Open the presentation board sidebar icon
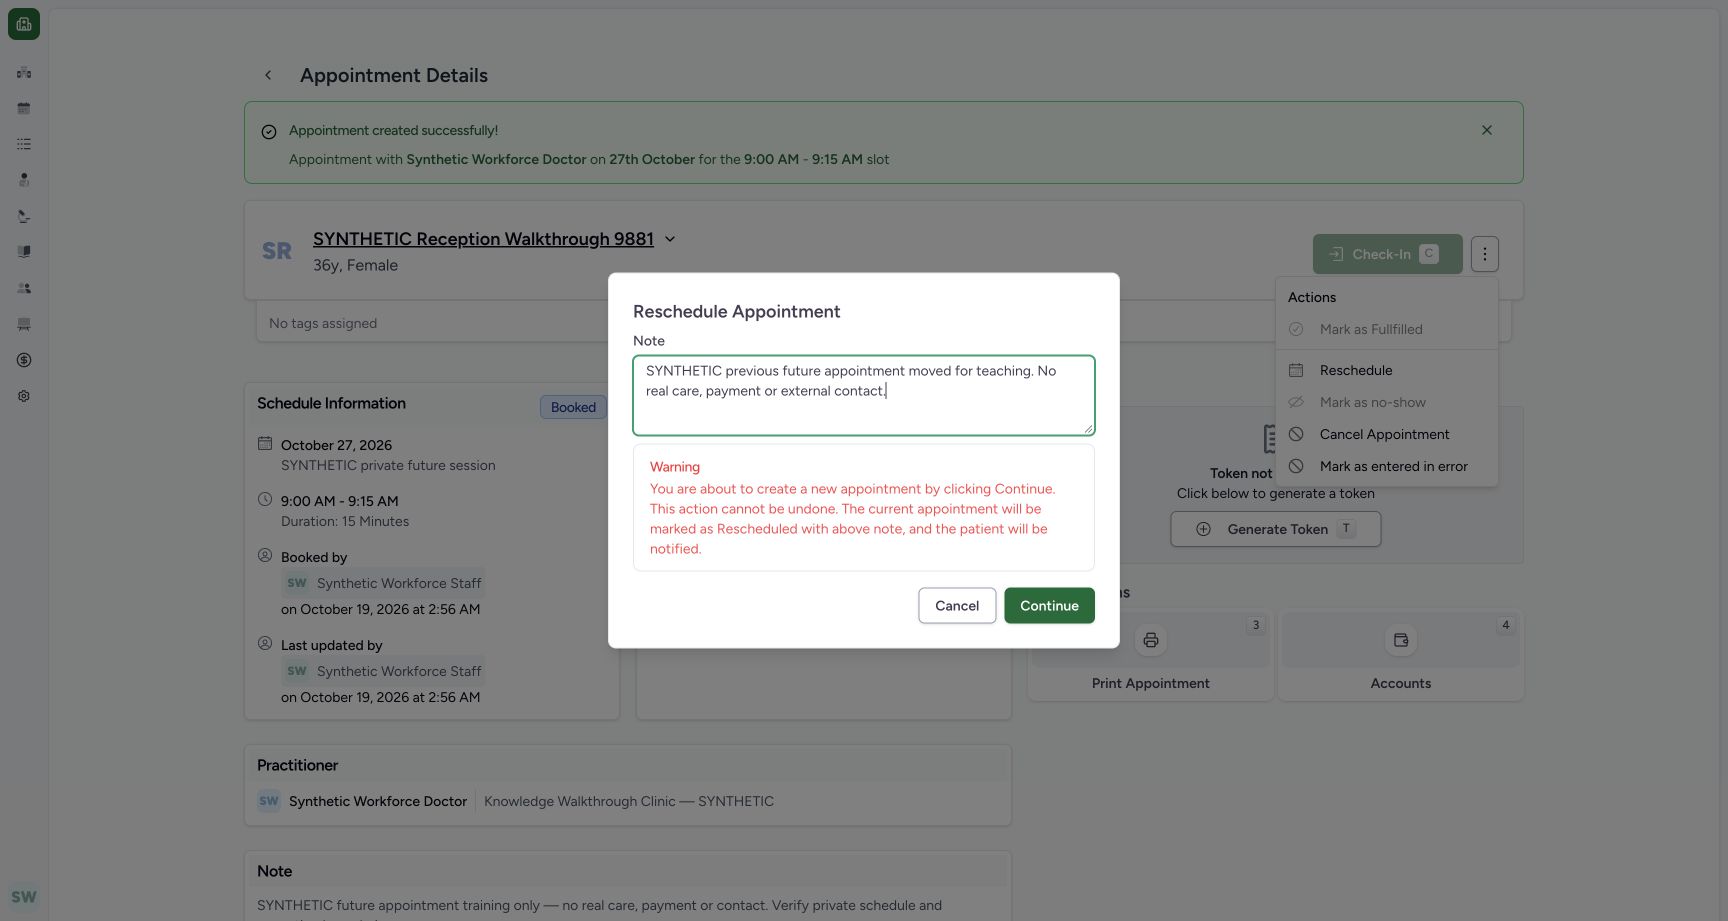The height and width of the screenshot is (921, 1728). (24, 324)
